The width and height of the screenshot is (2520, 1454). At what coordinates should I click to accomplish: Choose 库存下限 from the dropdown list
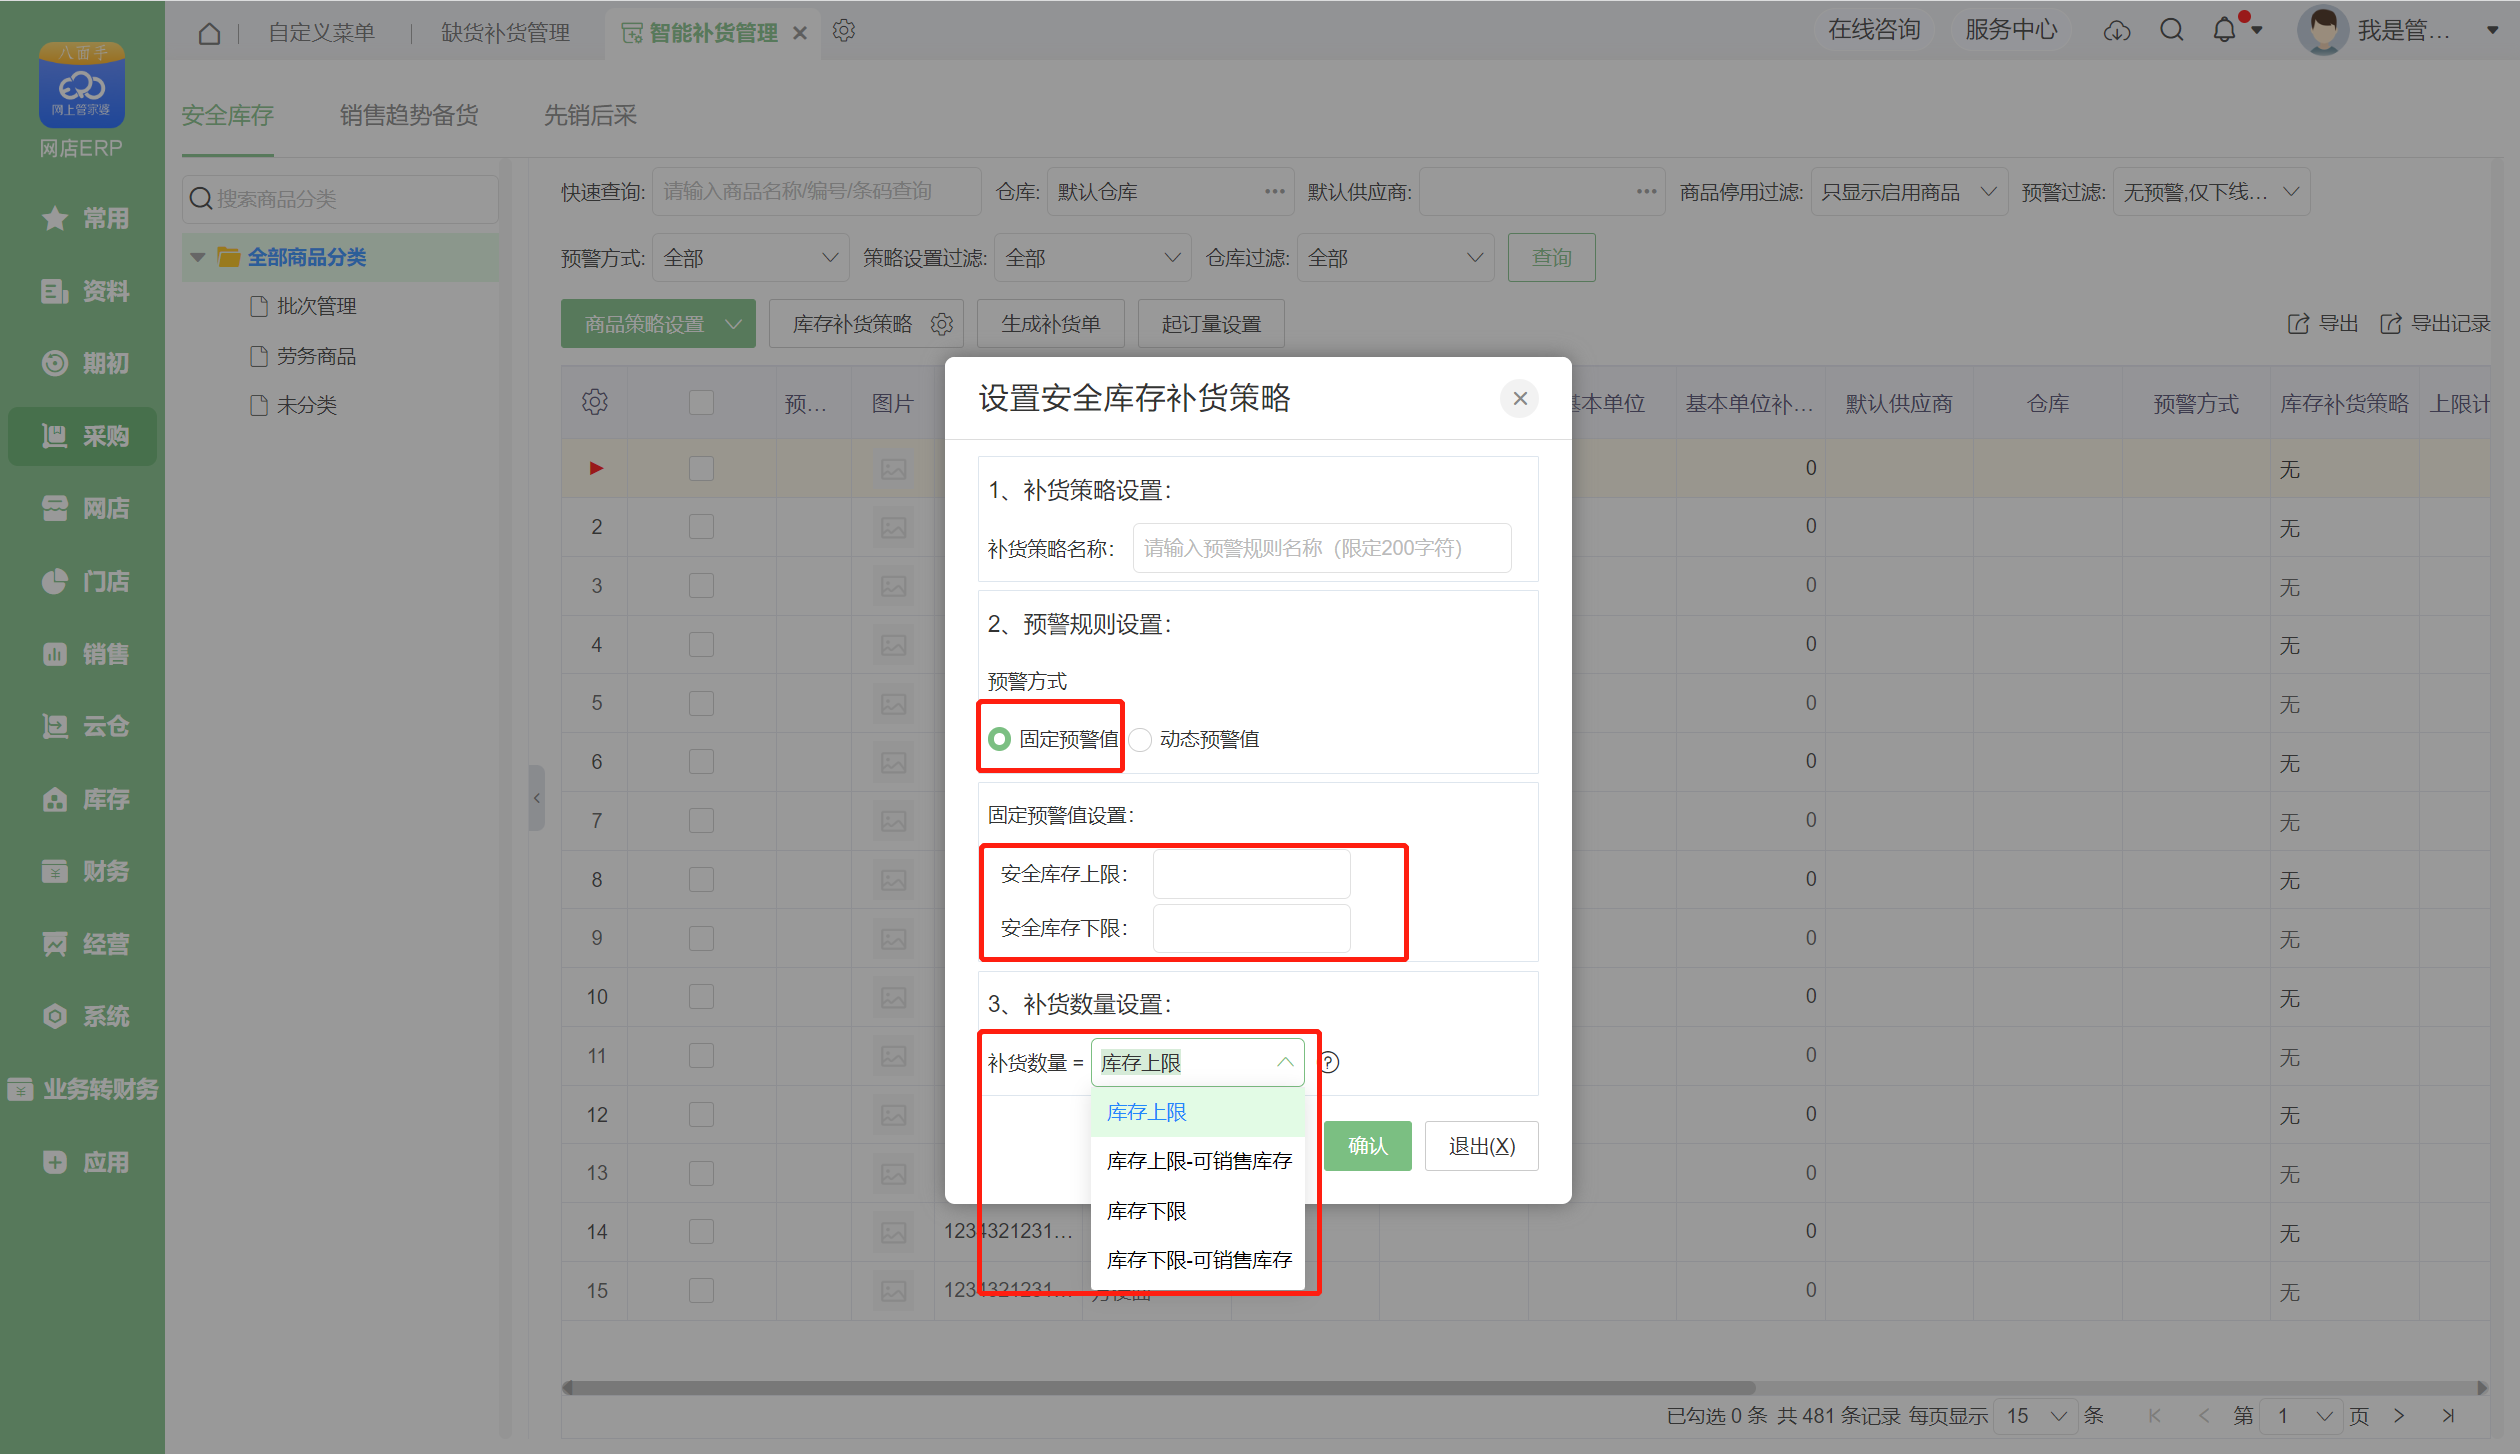(1147, 1211)
